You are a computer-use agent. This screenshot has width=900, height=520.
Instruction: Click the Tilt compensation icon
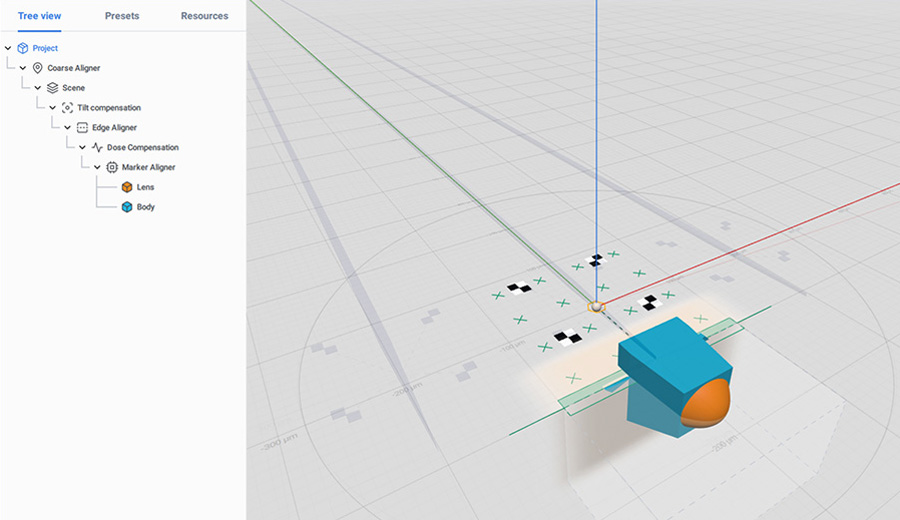point(67,108)
